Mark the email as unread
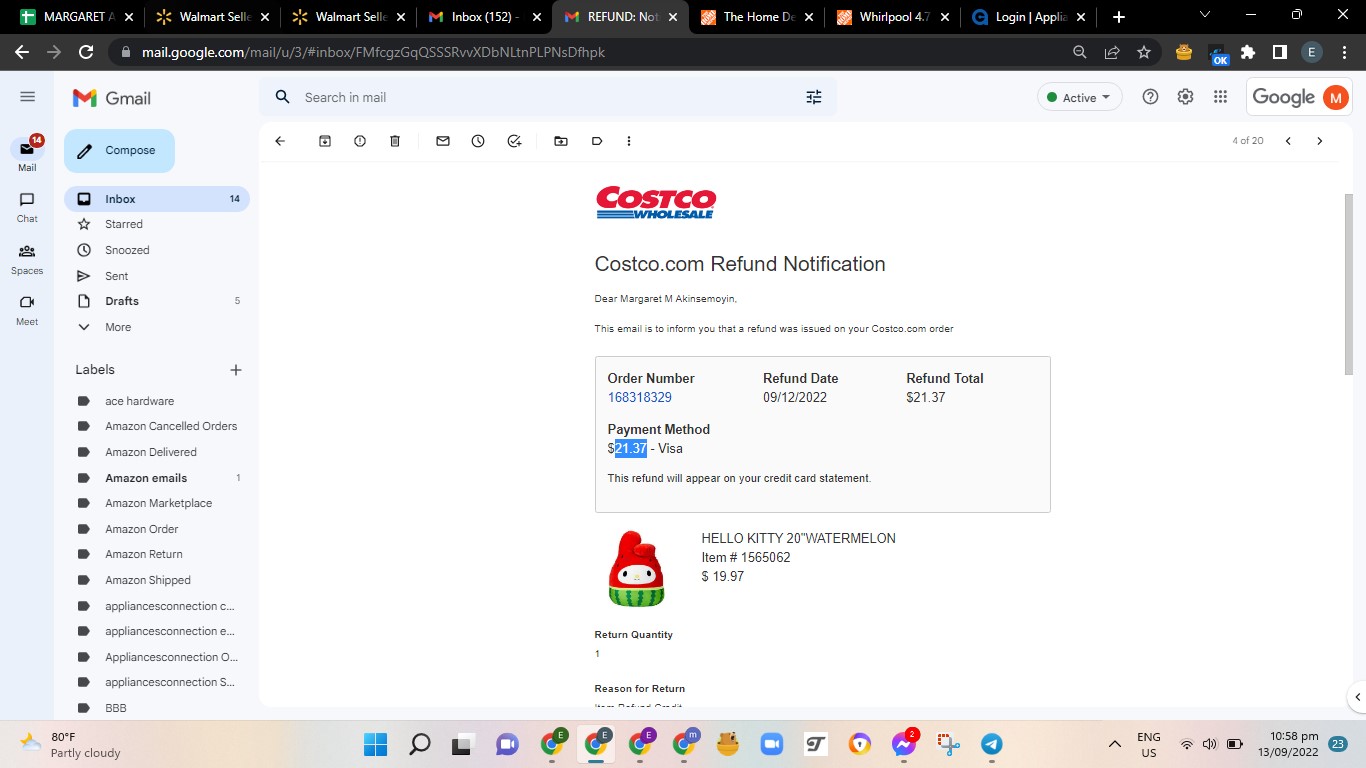This screenshot has width=1366, height=768. [443, 141]
